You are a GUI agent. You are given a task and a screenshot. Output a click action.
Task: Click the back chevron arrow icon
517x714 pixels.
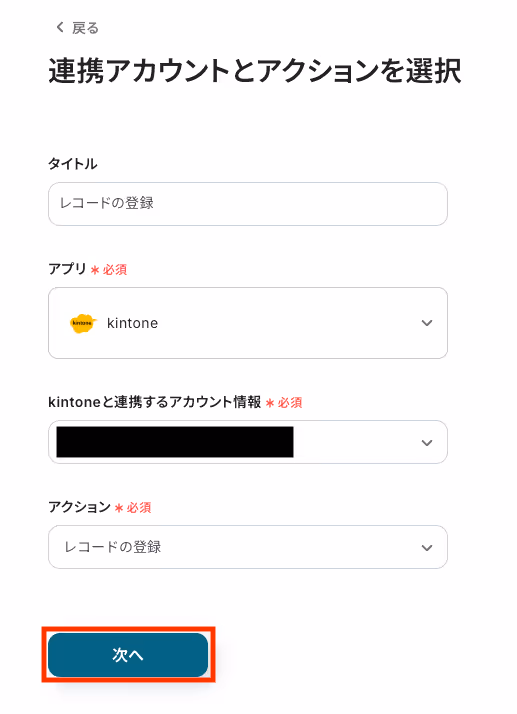coord(60,27)
